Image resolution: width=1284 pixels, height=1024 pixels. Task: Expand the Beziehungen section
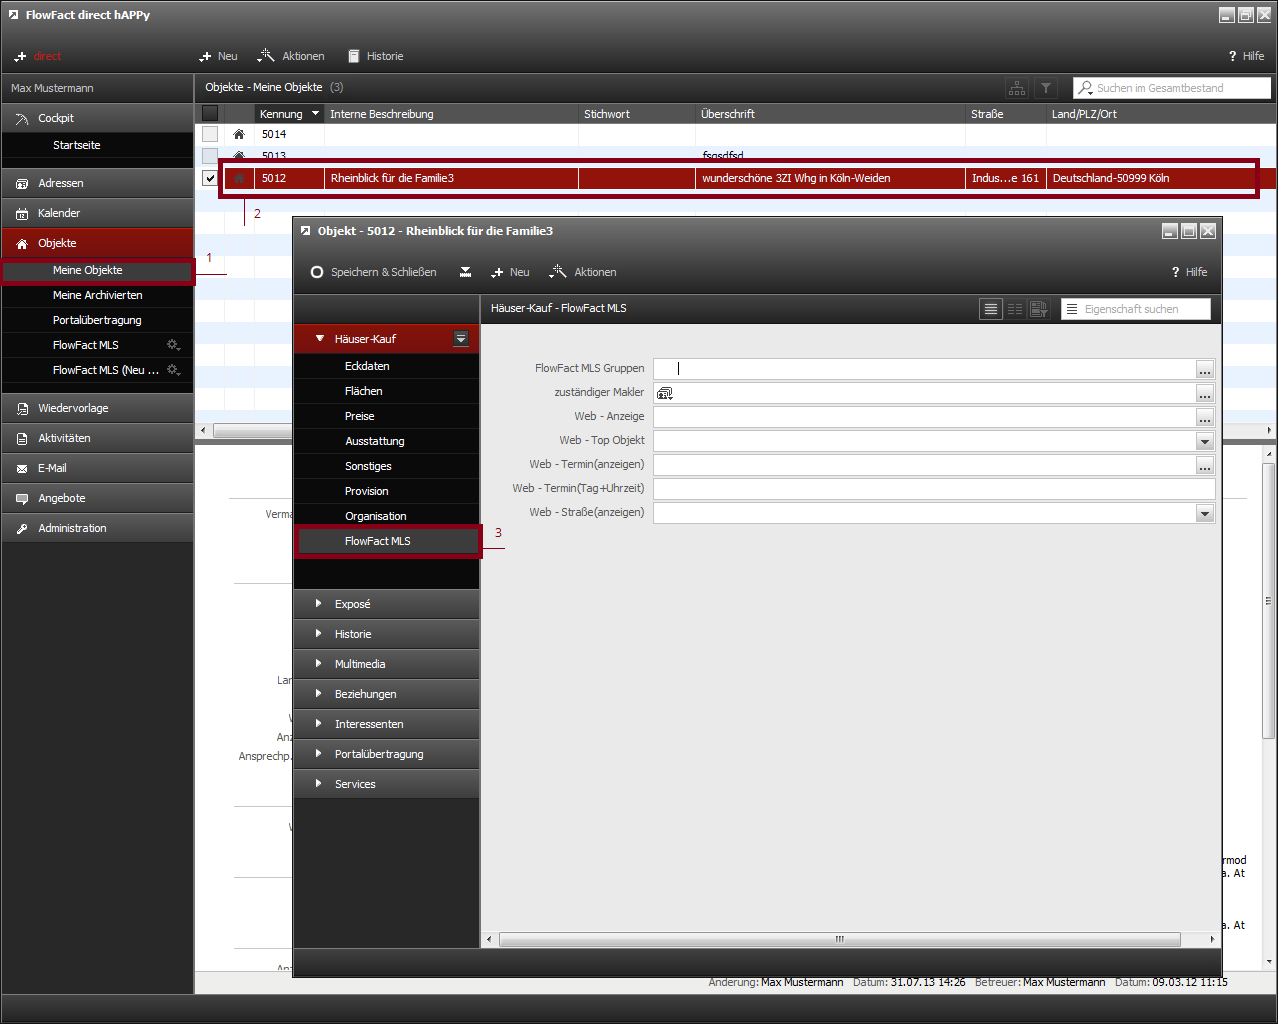(387, 694)
